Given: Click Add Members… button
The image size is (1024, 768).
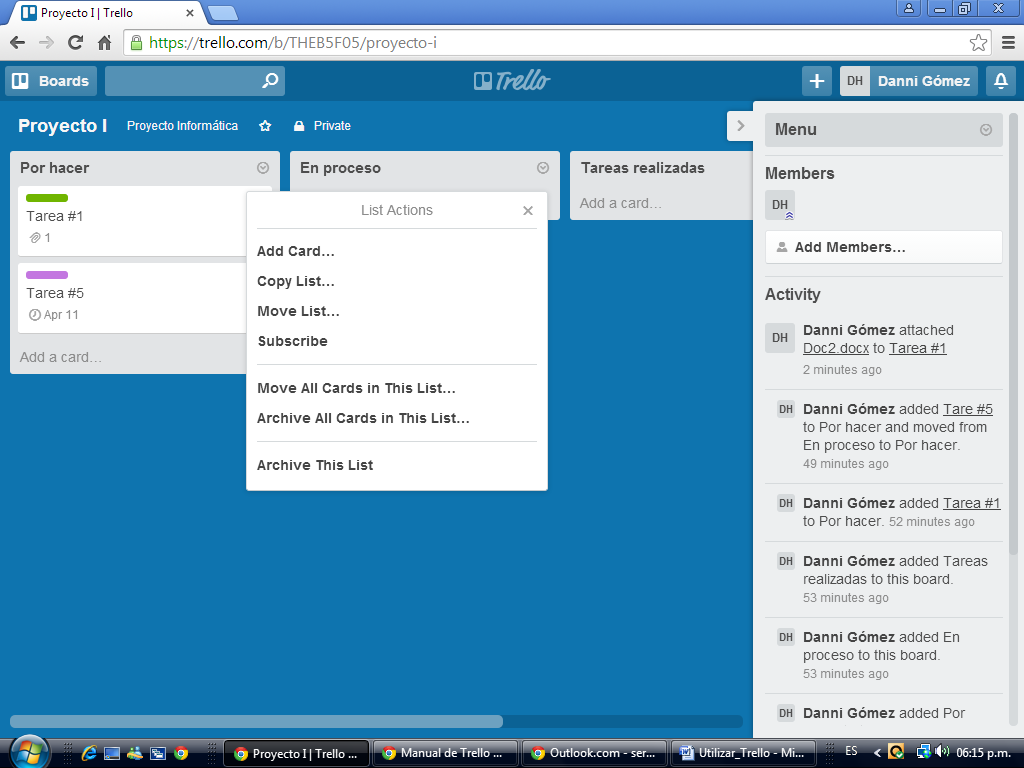Looking at the screenshot, I should click(884, 248).
